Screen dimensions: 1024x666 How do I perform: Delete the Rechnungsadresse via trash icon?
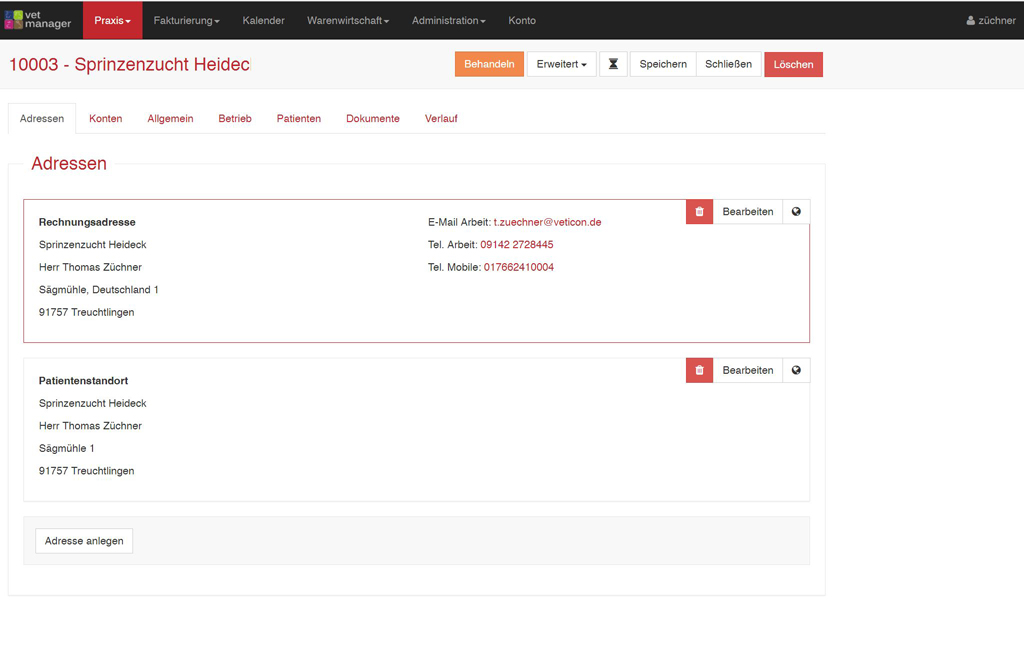click(x=699, y=212)
